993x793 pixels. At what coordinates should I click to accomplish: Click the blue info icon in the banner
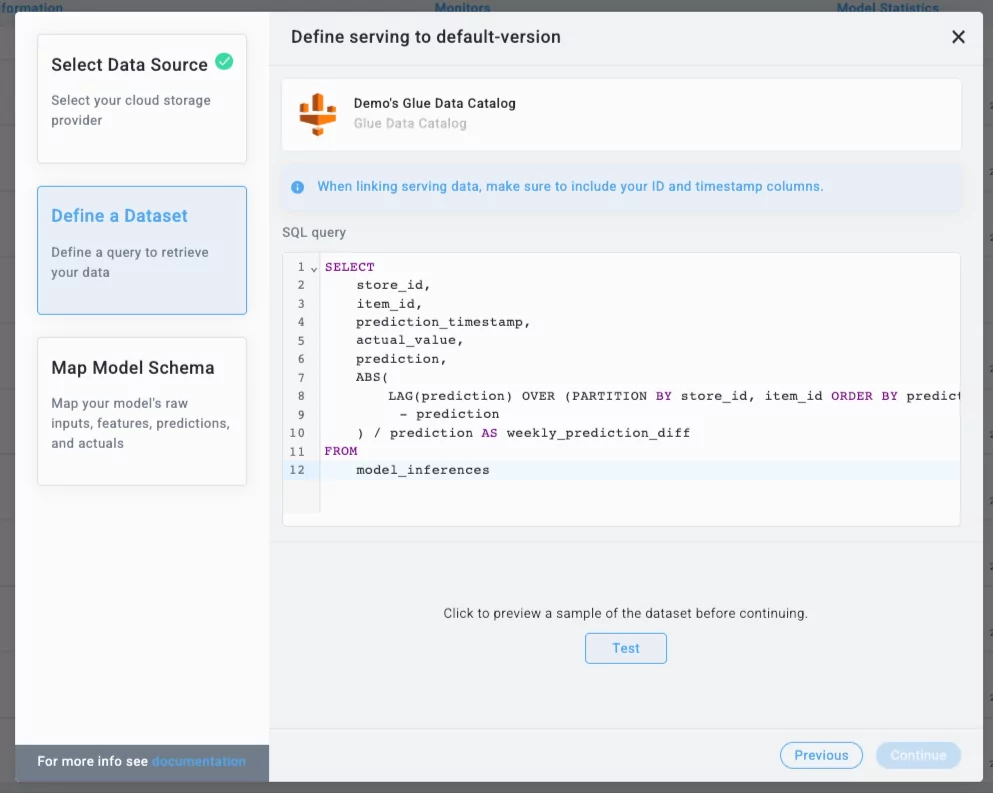click(x=297, y=187)
